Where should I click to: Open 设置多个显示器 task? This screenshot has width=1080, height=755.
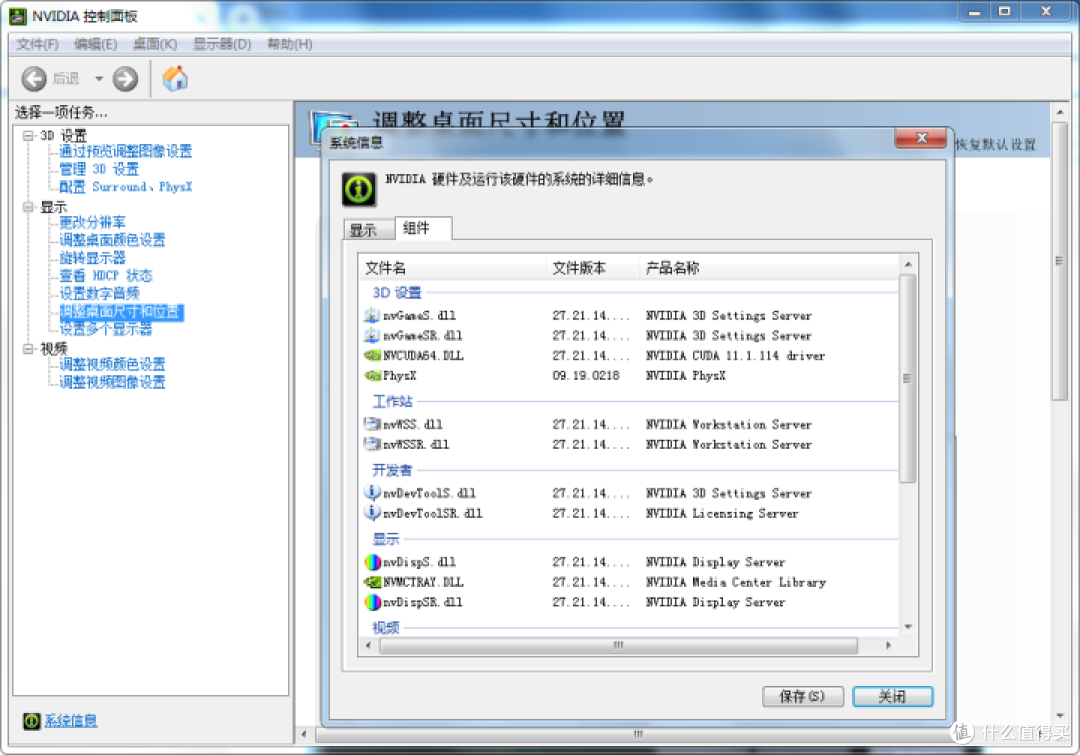105,329
